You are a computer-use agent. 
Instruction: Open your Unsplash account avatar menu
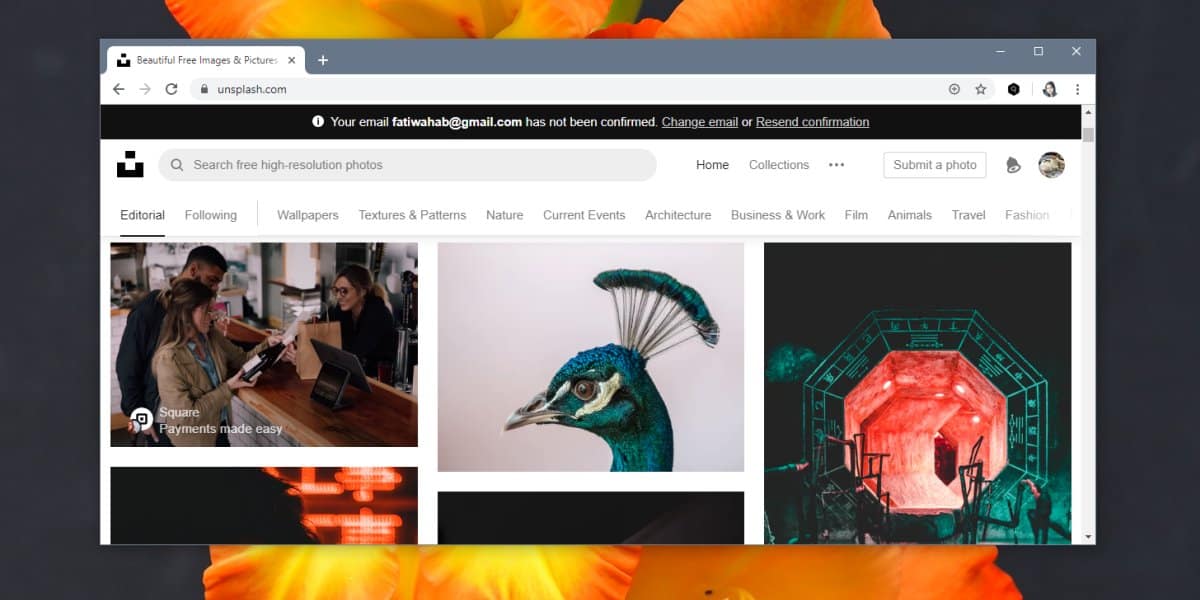coord(1051,164)
